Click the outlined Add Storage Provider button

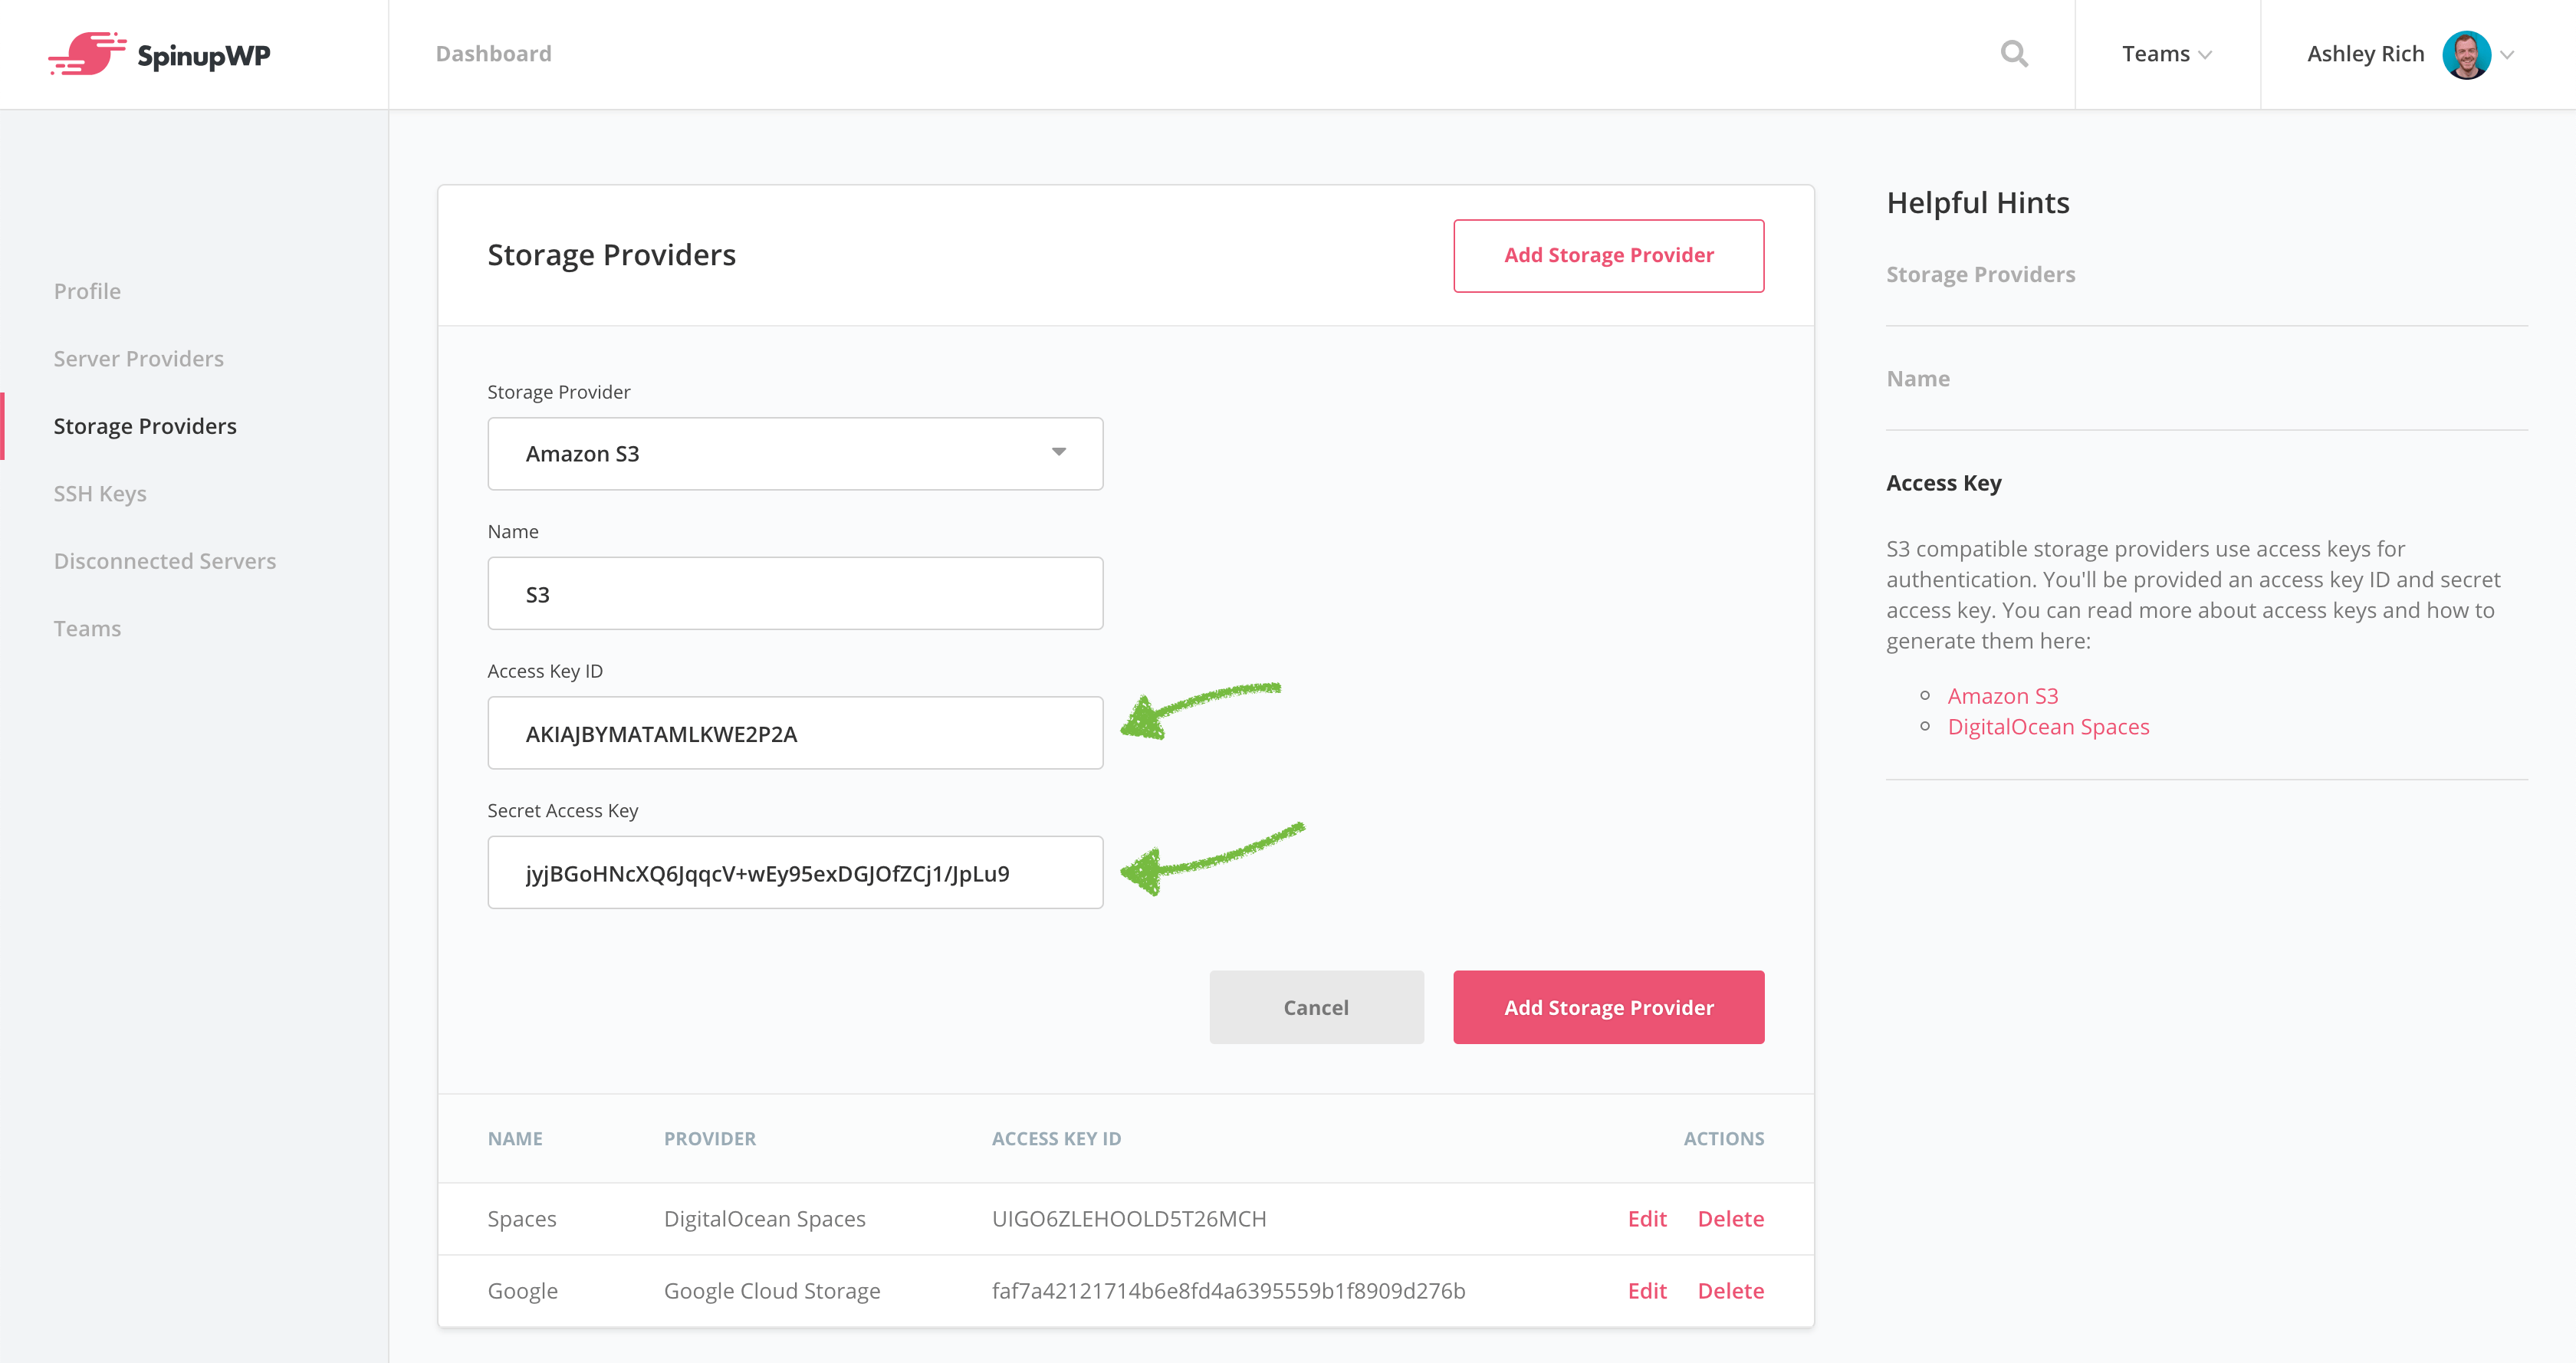1608,256
